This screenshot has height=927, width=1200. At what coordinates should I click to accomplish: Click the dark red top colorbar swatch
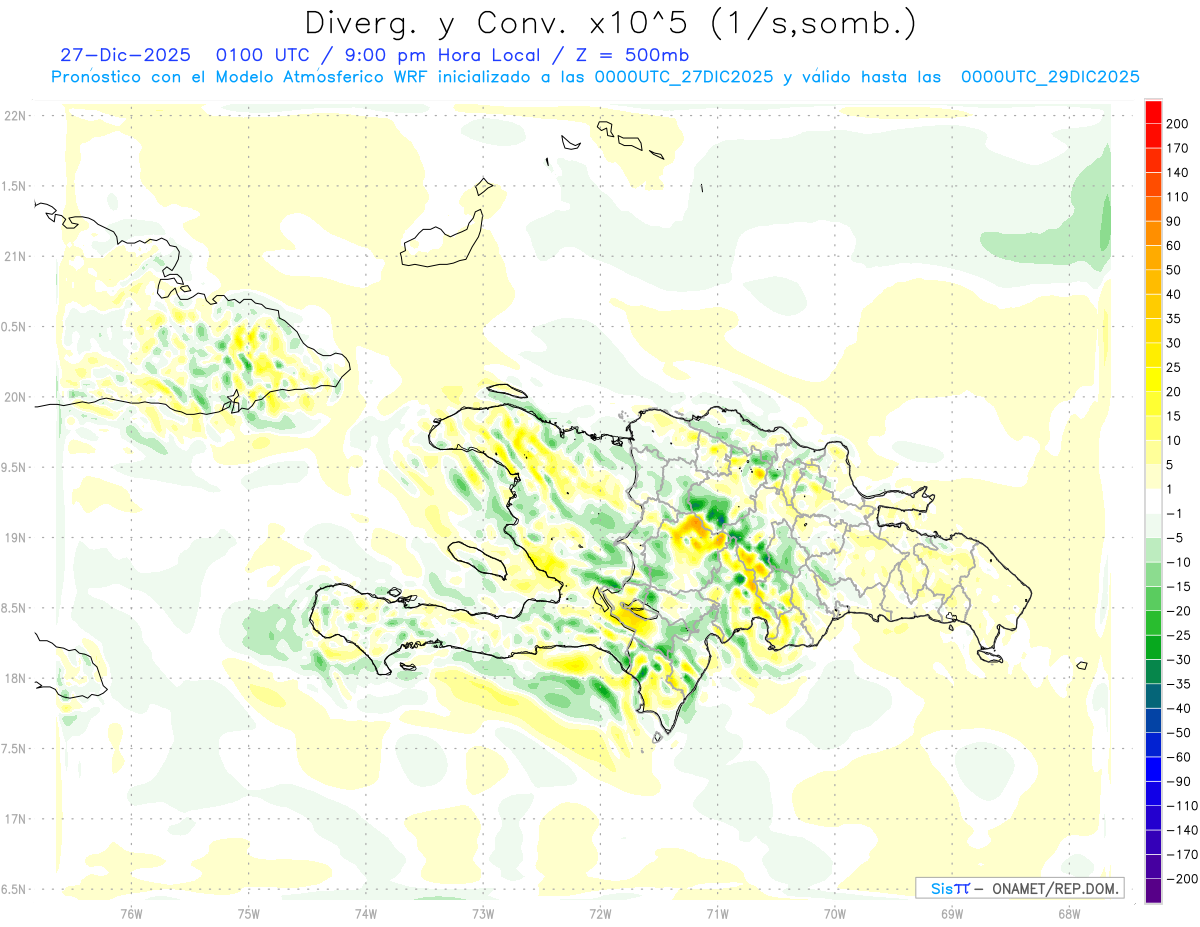[1153, 113]
